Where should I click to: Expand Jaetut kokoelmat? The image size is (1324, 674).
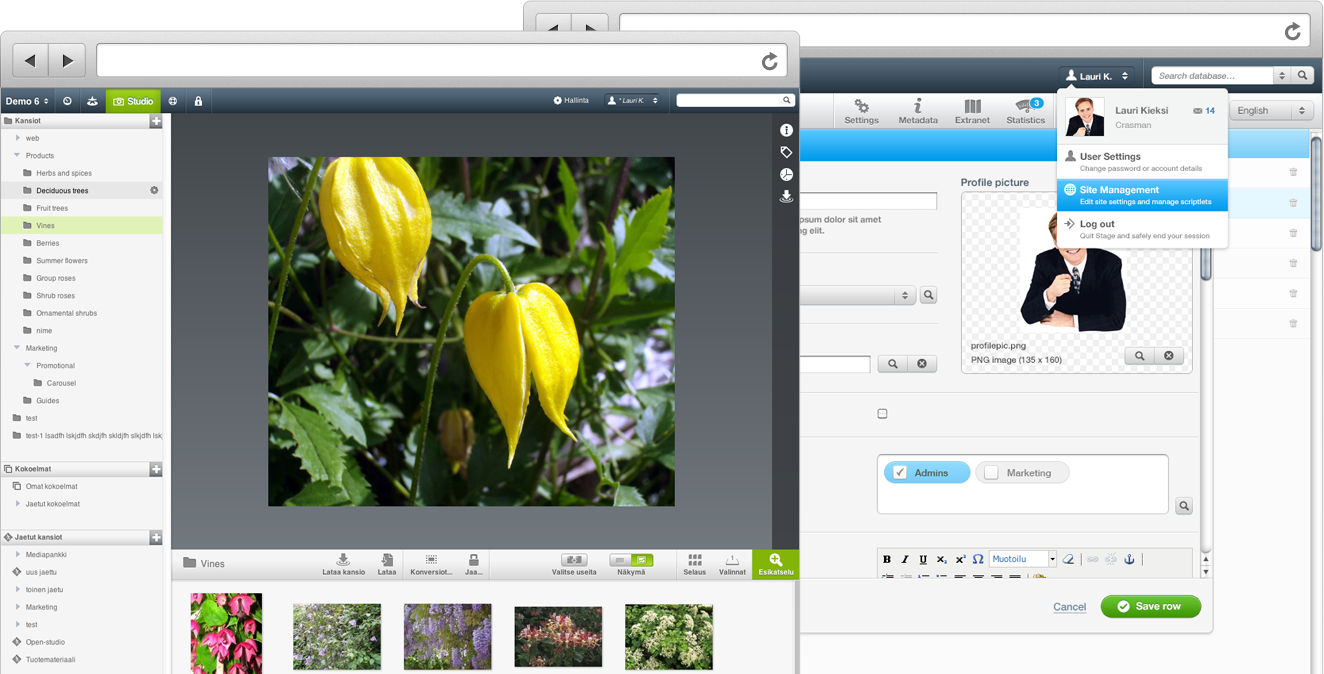click(x=17, y=504)
